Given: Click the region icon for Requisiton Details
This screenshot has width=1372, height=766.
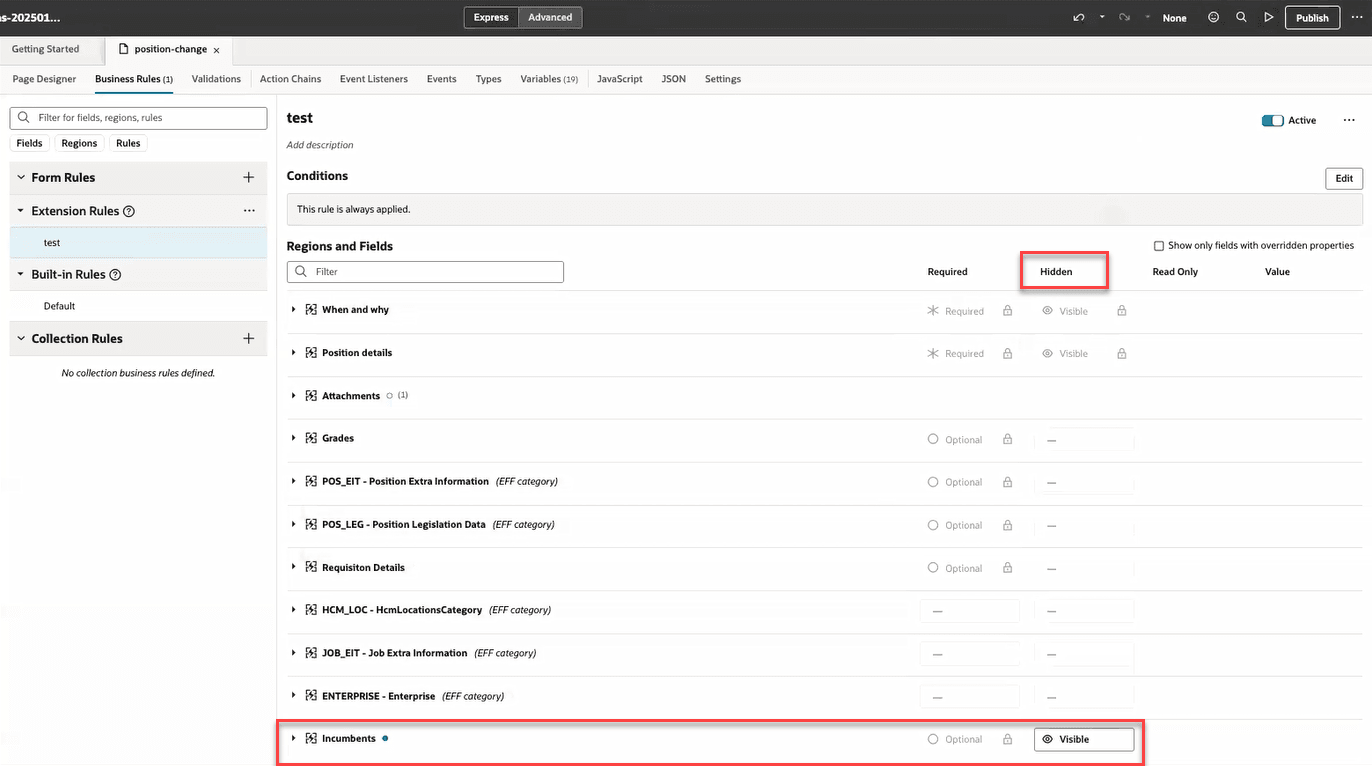Looking at the screenshot, I should pyautogui.click(x=311, y=567).
